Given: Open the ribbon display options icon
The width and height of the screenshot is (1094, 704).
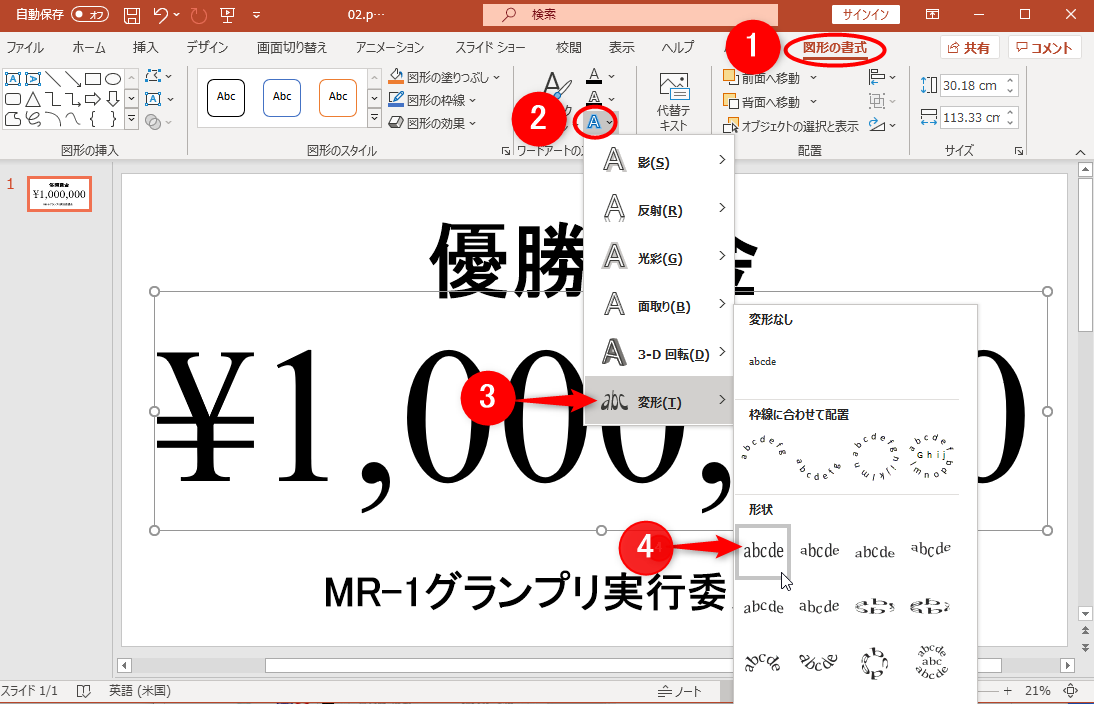Looking at the screenshot, I should coord(932,15).
